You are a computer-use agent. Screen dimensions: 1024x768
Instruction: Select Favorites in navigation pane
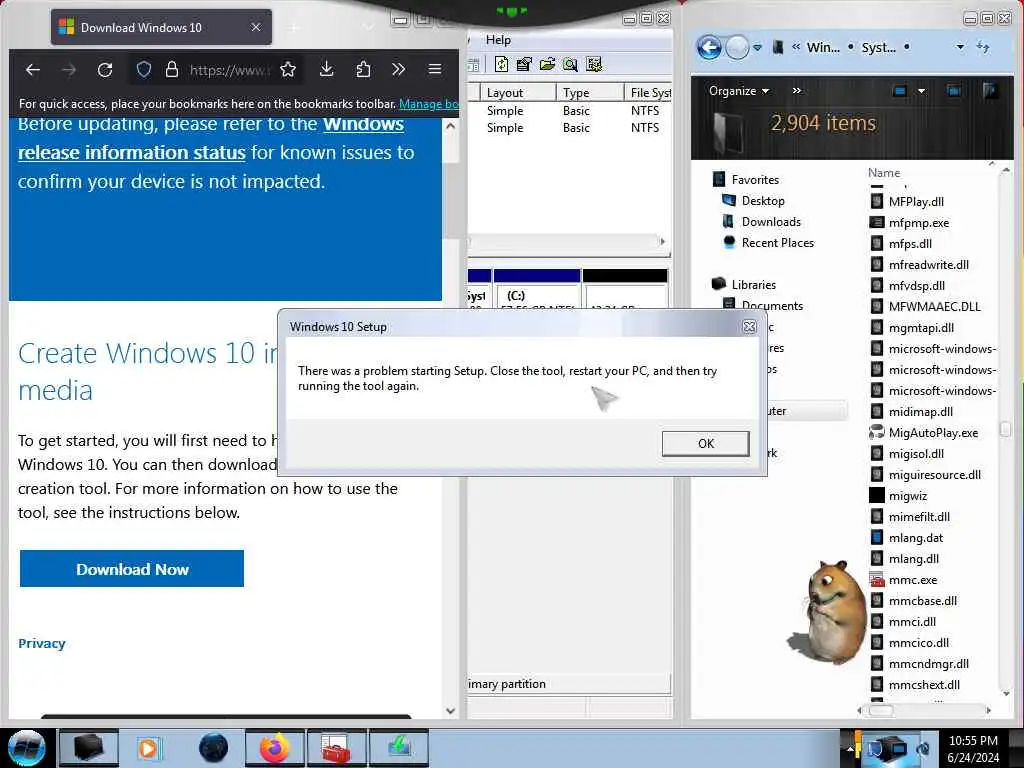[755, 180]
